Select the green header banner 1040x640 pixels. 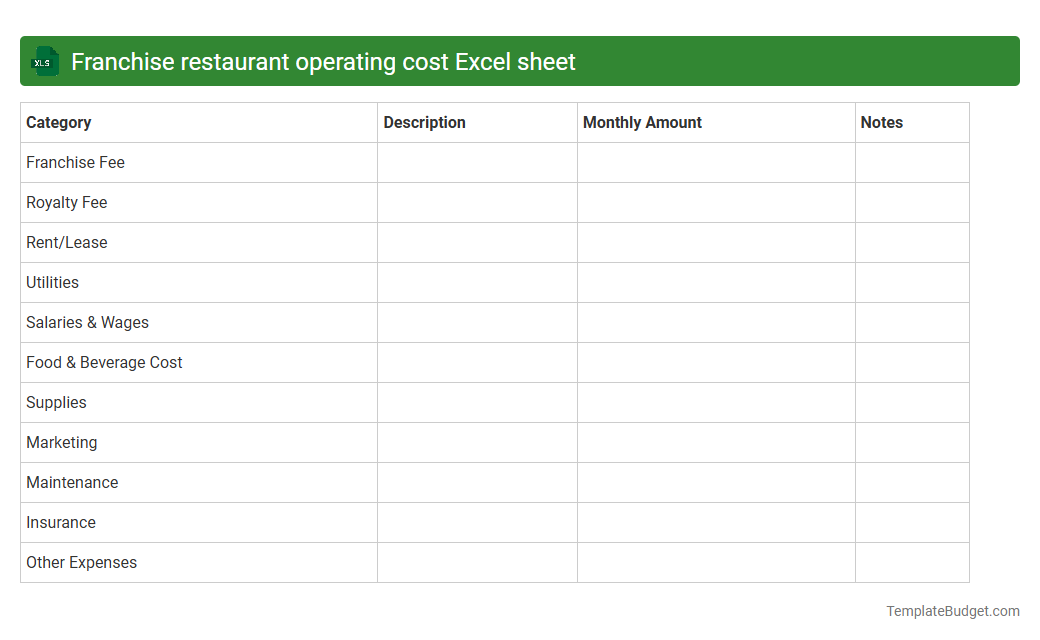pyautogui.click(x=520, y=61)
